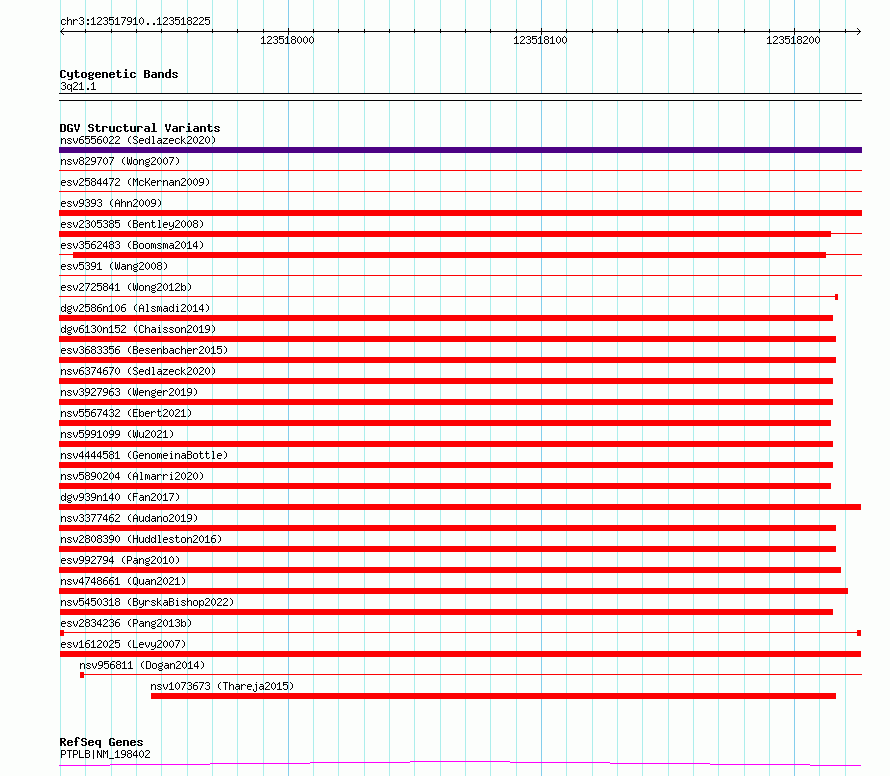Click the red bar under dgv939n140 (Fan2017)
This screenshot has width=890, height=776.
pyautogui.click(x=460, y=507)
